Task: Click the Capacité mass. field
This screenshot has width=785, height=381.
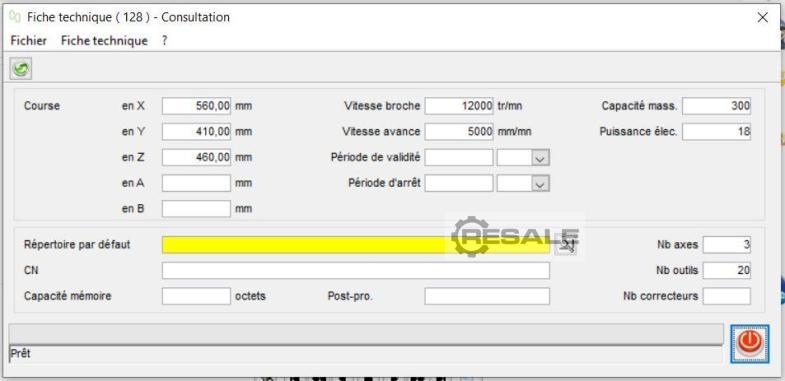Action: [x=716, y=106]
